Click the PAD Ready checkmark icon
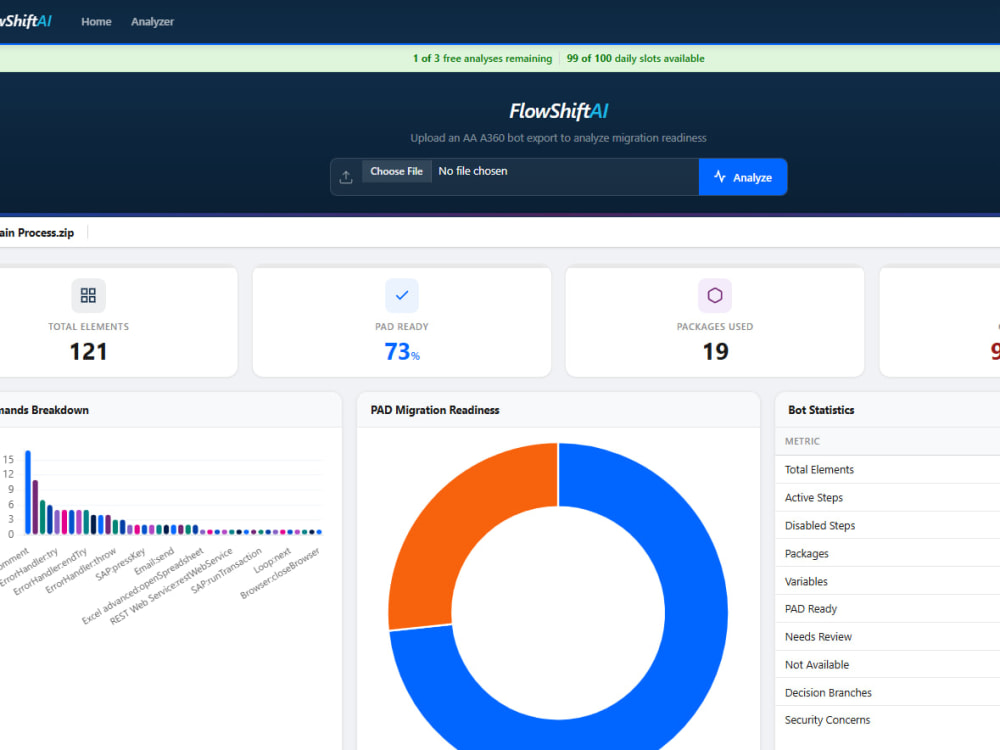This screenshot has height=750, width=1000. (x=402, y=295)
